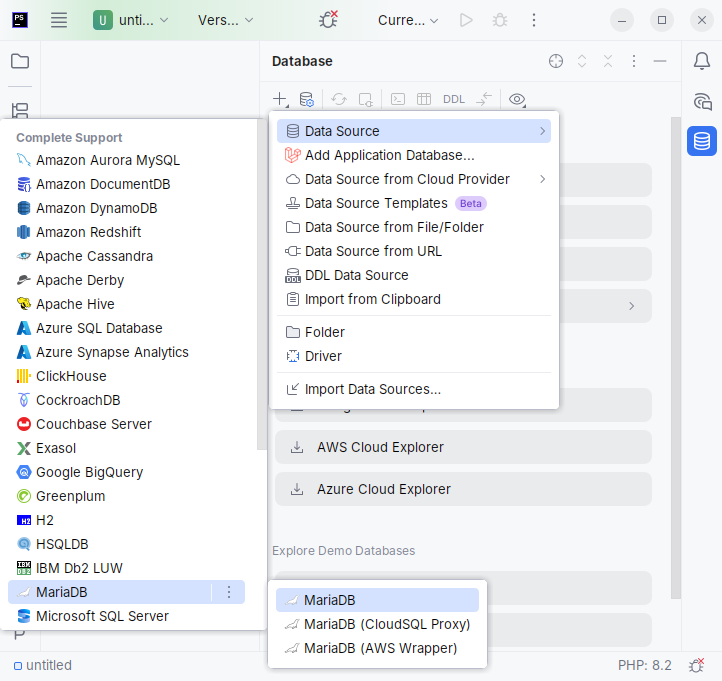Viewport: 722px width, 681px height.
Task: Select Apache Cassandra
Action: 127,256
